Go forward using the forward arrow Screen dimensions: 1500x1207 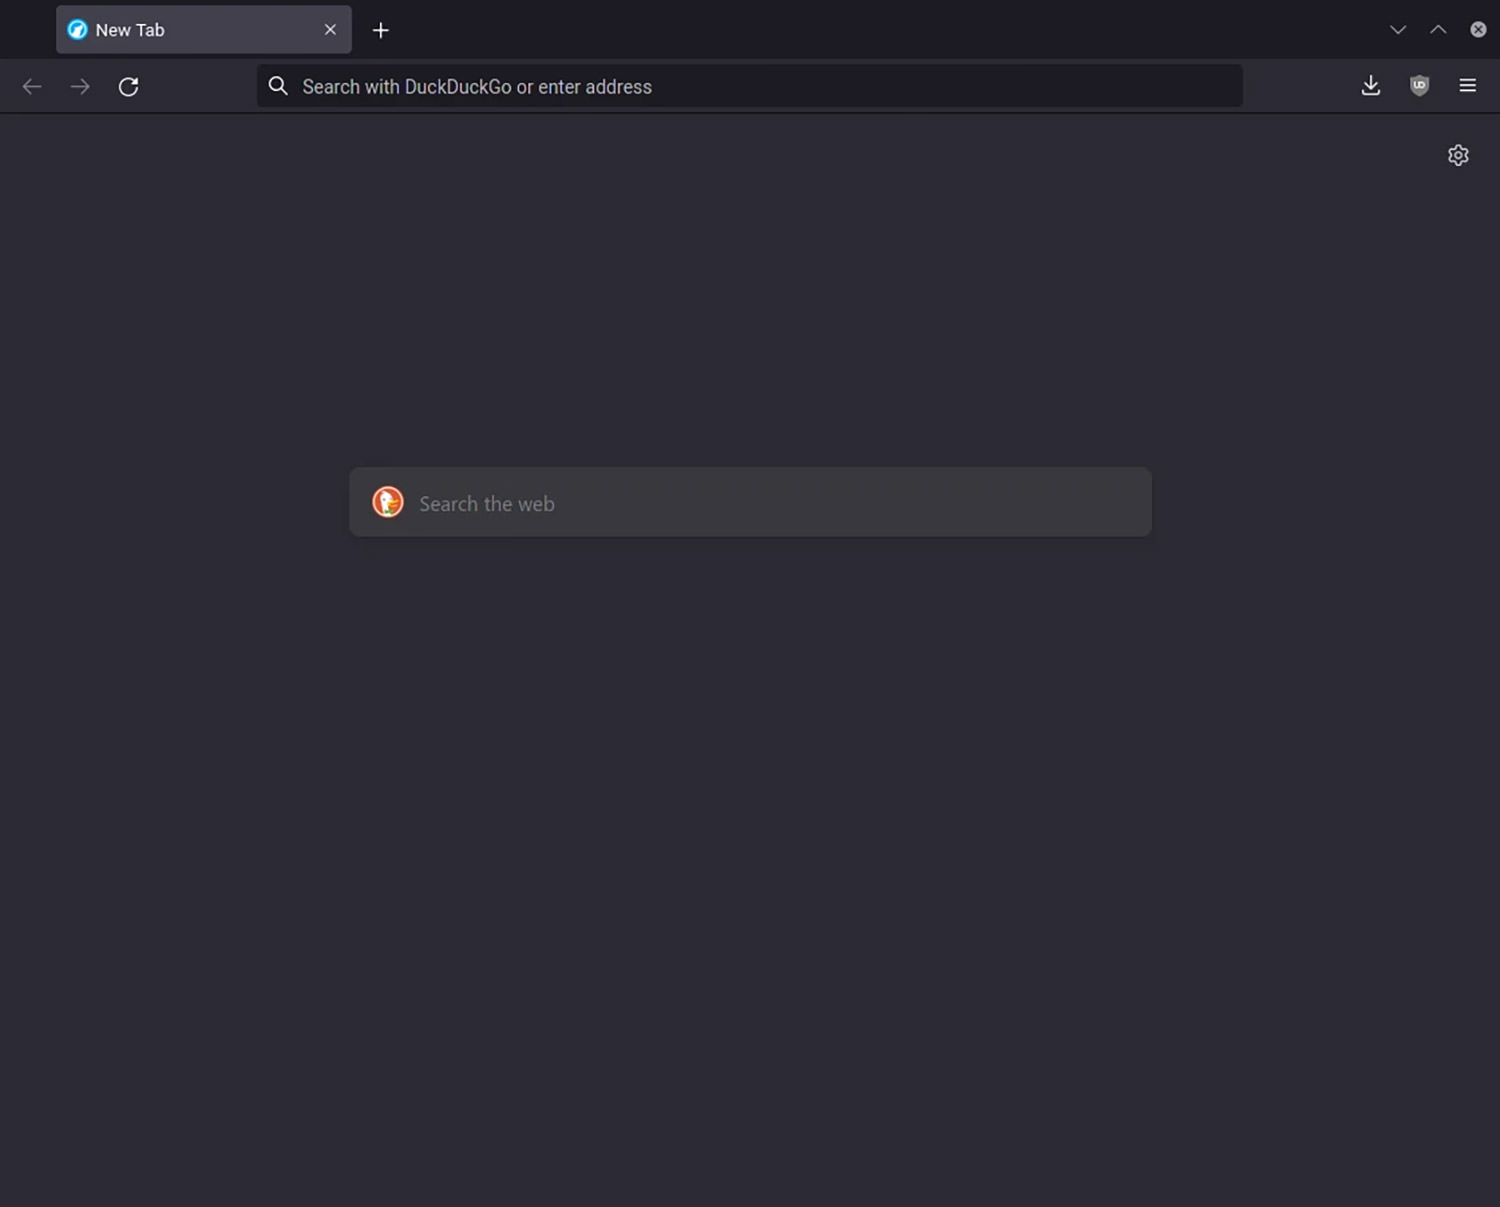point(80,87)
